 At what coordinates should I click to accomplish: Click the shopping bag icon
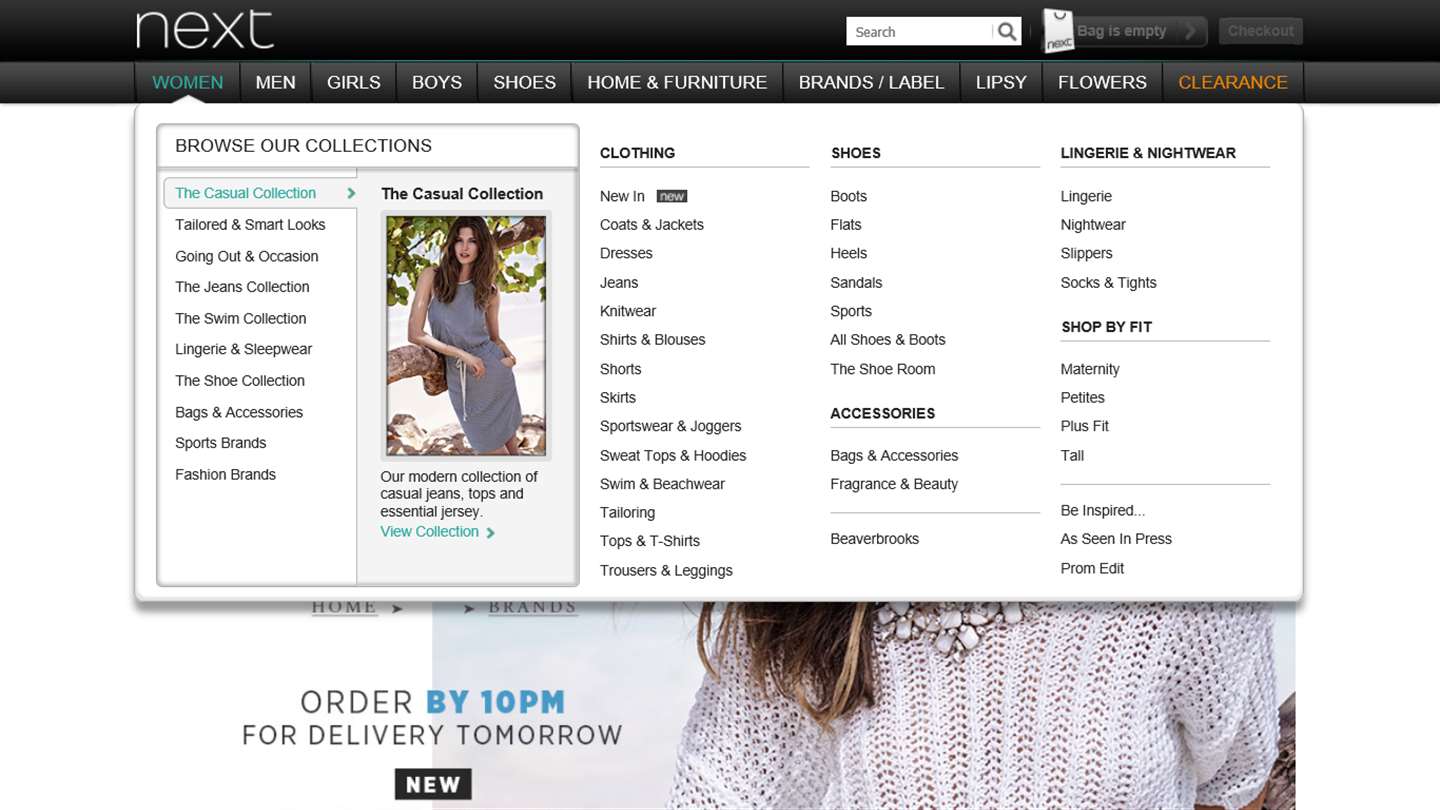tap(1058, 31)
